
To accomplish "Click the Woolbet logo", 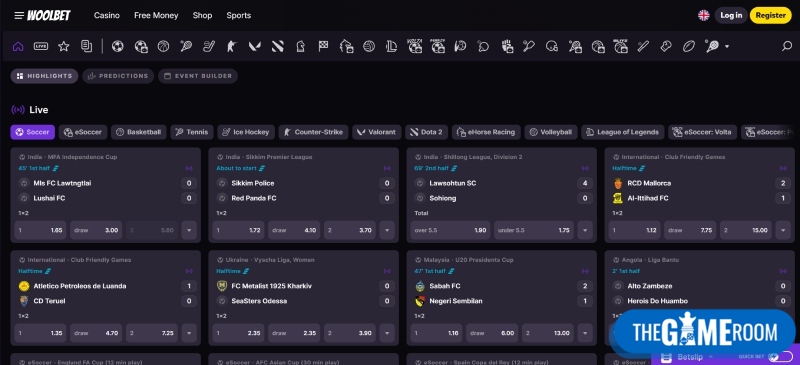I will 49,15.
